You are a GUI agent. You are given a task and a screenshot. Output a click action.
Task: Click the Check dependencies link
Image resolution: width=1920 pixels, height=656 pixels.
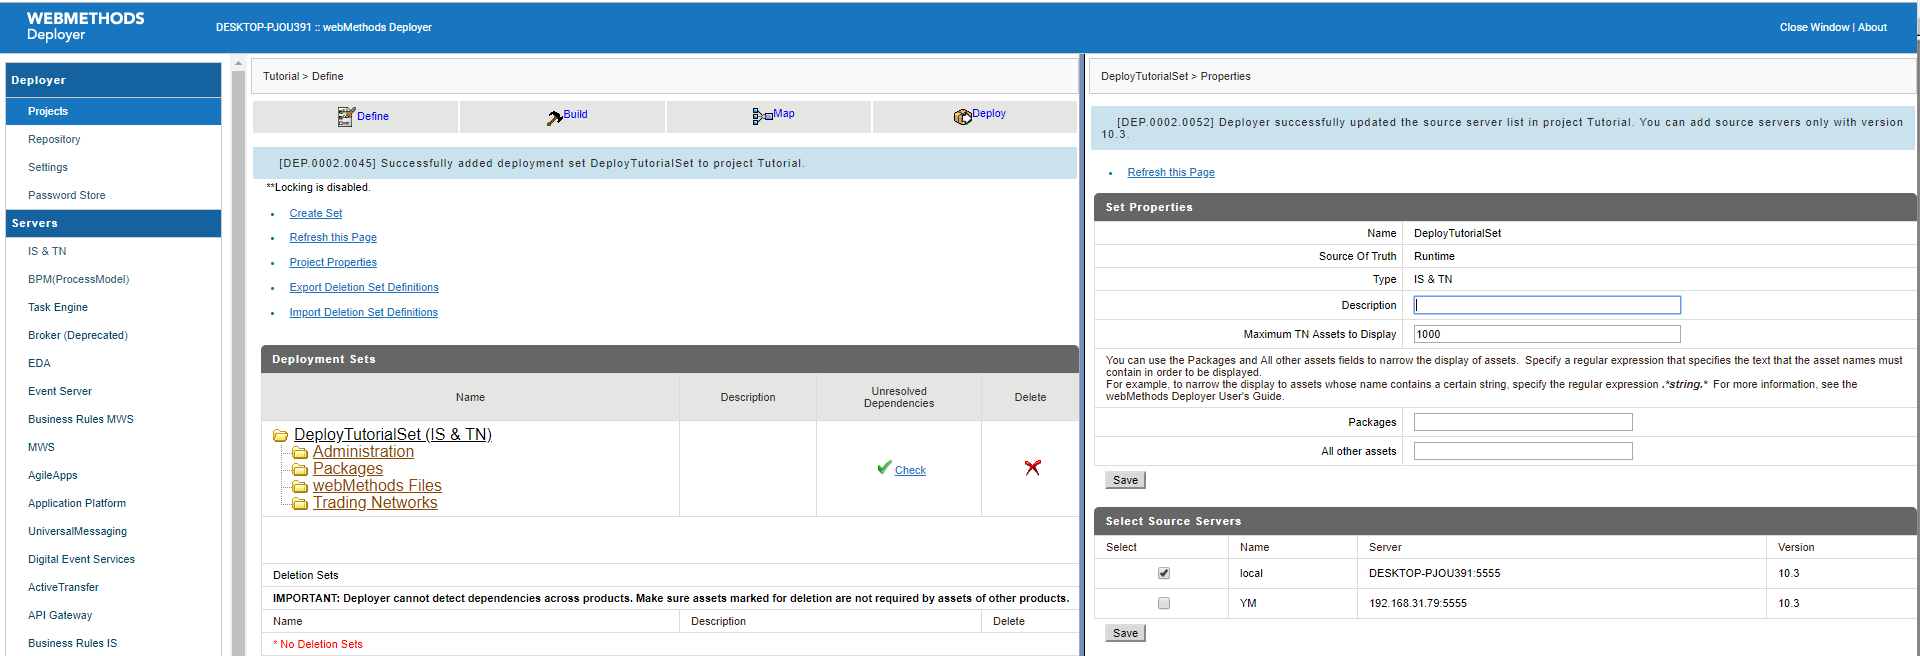pyautogui.click(x=910, y=470)
